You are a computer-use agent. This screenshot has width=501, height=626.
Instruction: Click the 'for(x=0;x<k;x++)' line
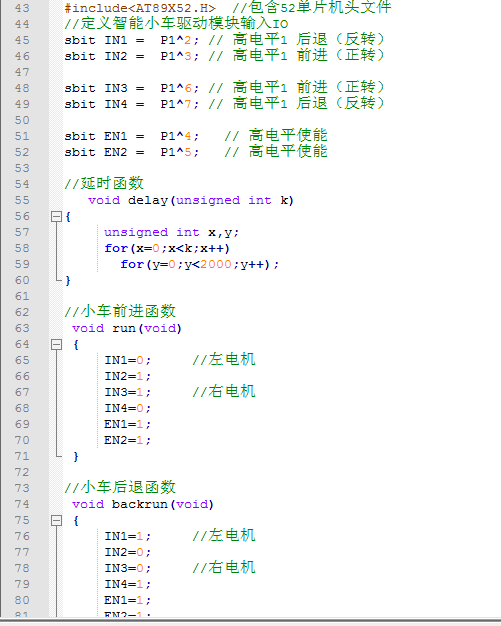167,248
